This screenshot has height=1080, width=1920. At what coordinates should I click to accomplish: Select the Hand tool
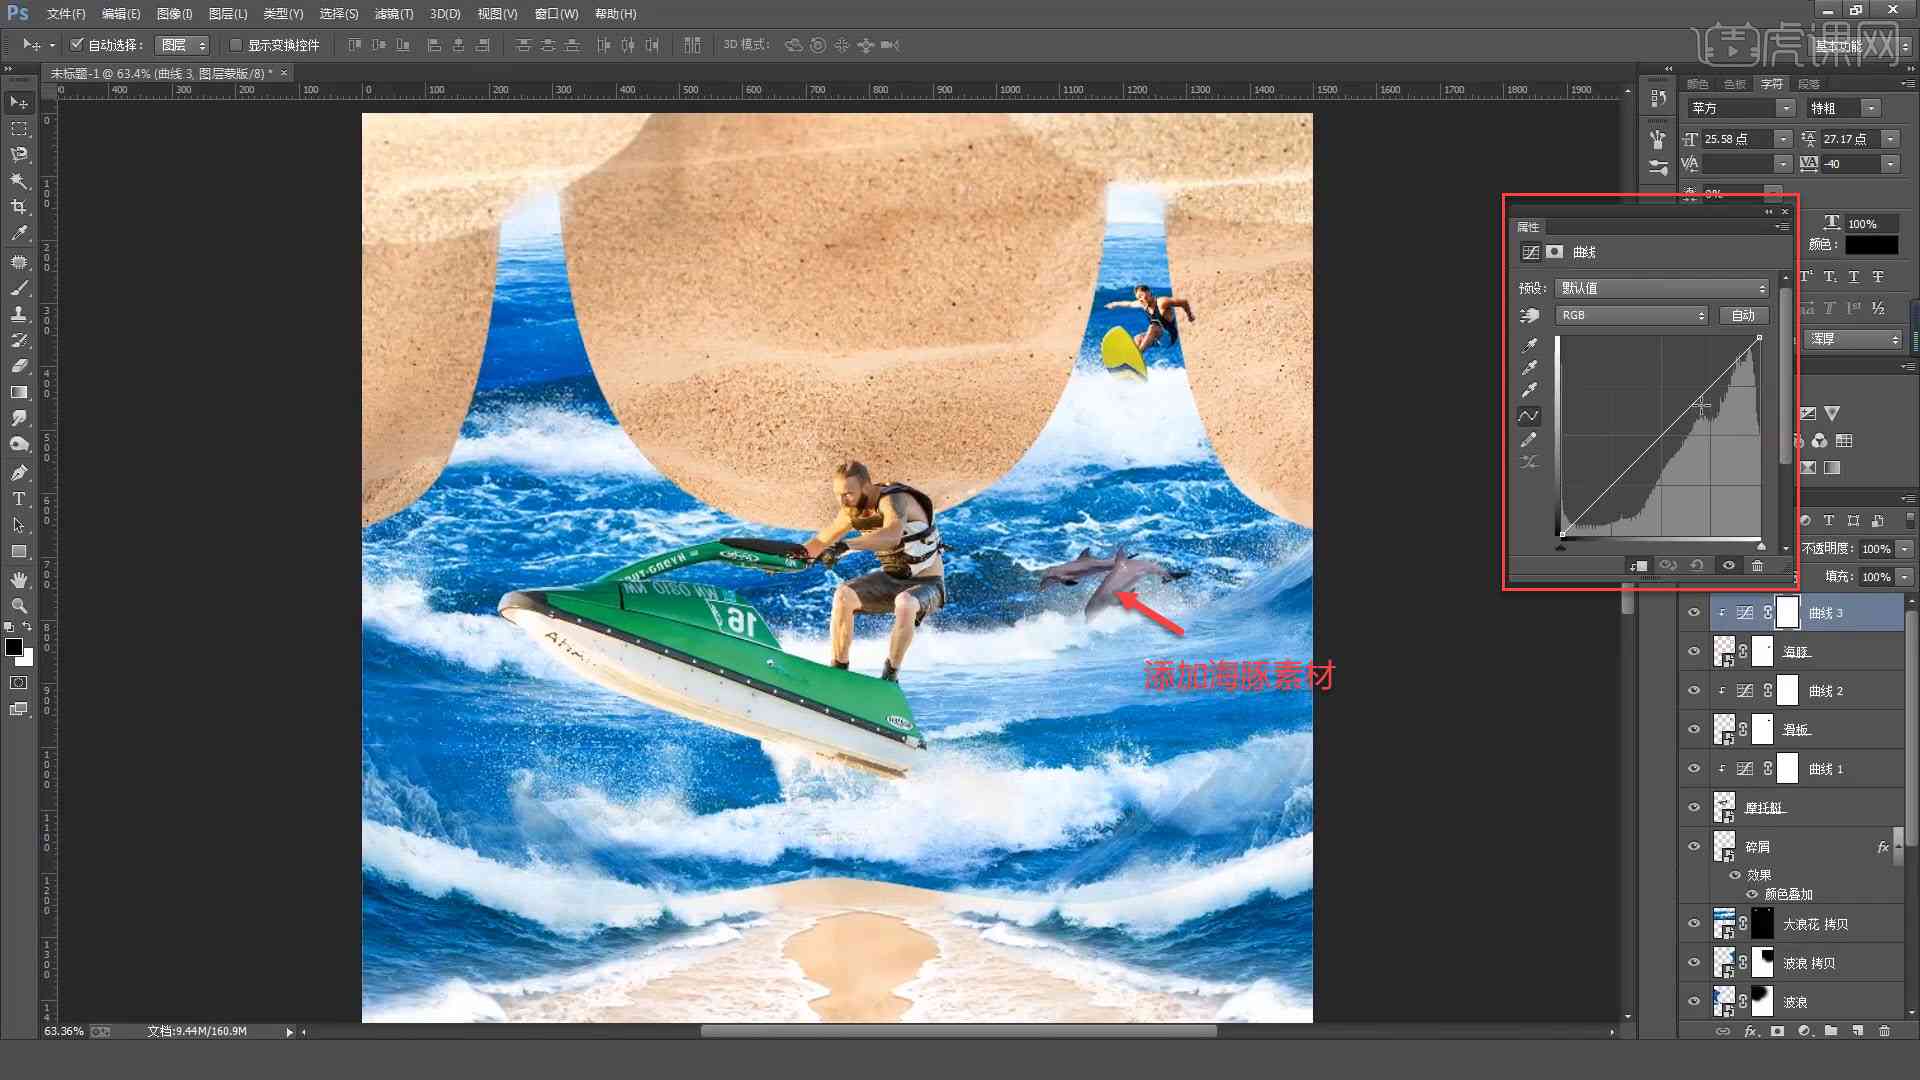pos(19,580)
